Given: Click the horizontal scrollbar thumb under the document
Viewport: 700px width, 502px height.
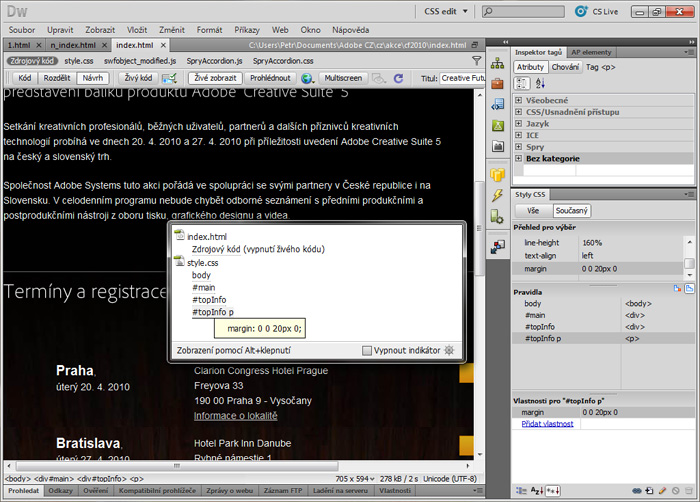Looking at the screenshot, I should point(177,466).
